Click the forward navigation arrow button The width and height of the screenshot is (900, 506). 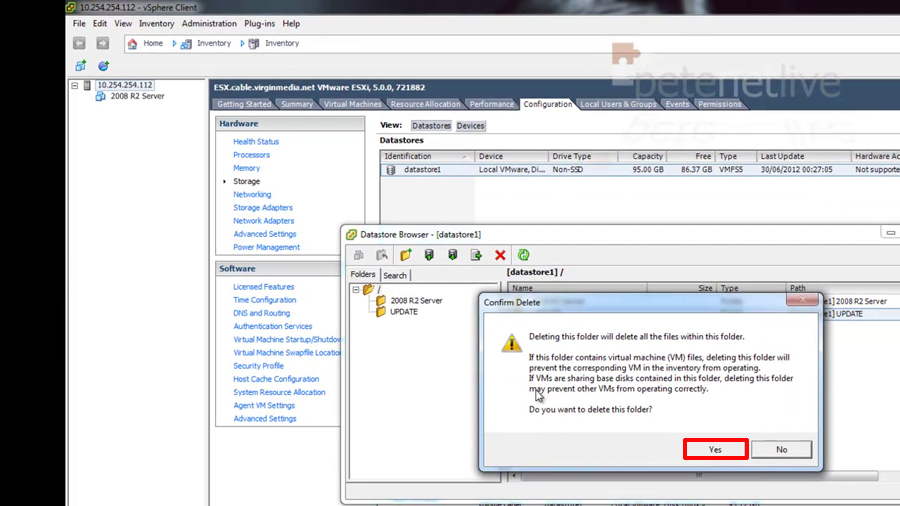click(x=102, y=43)
